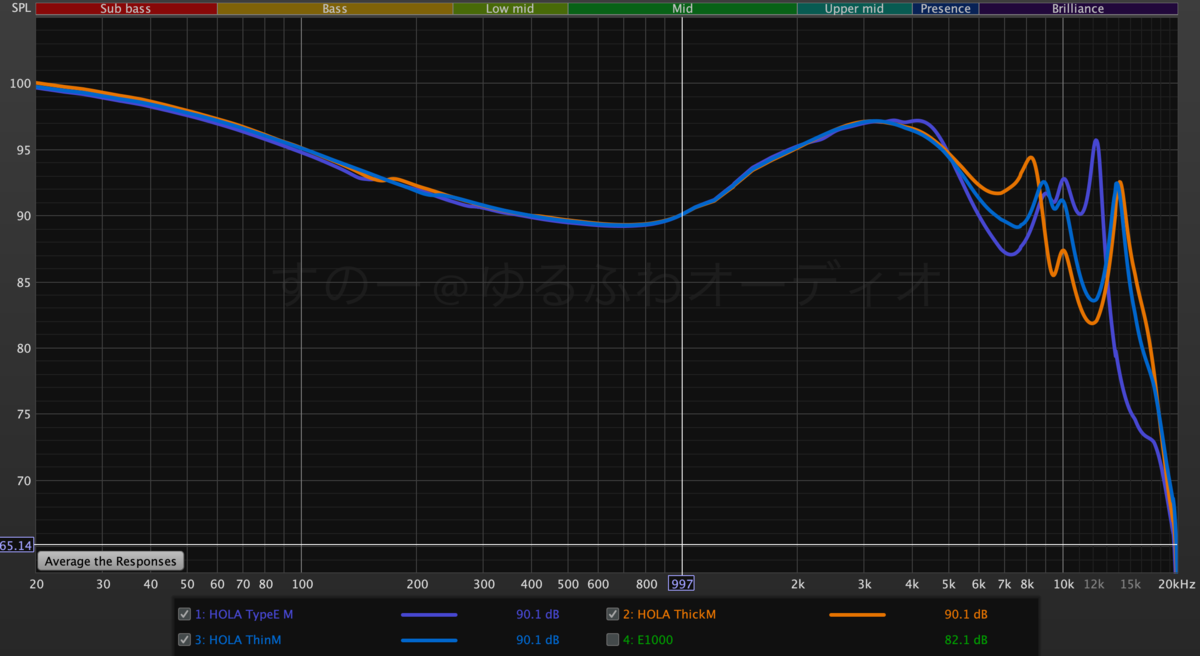Image resolution: width=1200 pixels, height=656 pixels.
Task: Uncheck the HOLA TypeE M trace checkbox
Action: (184, 614)
